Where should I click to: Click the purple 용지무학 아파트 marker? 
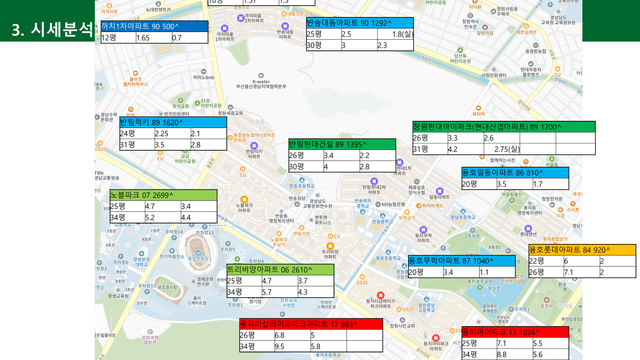[423, 230]
